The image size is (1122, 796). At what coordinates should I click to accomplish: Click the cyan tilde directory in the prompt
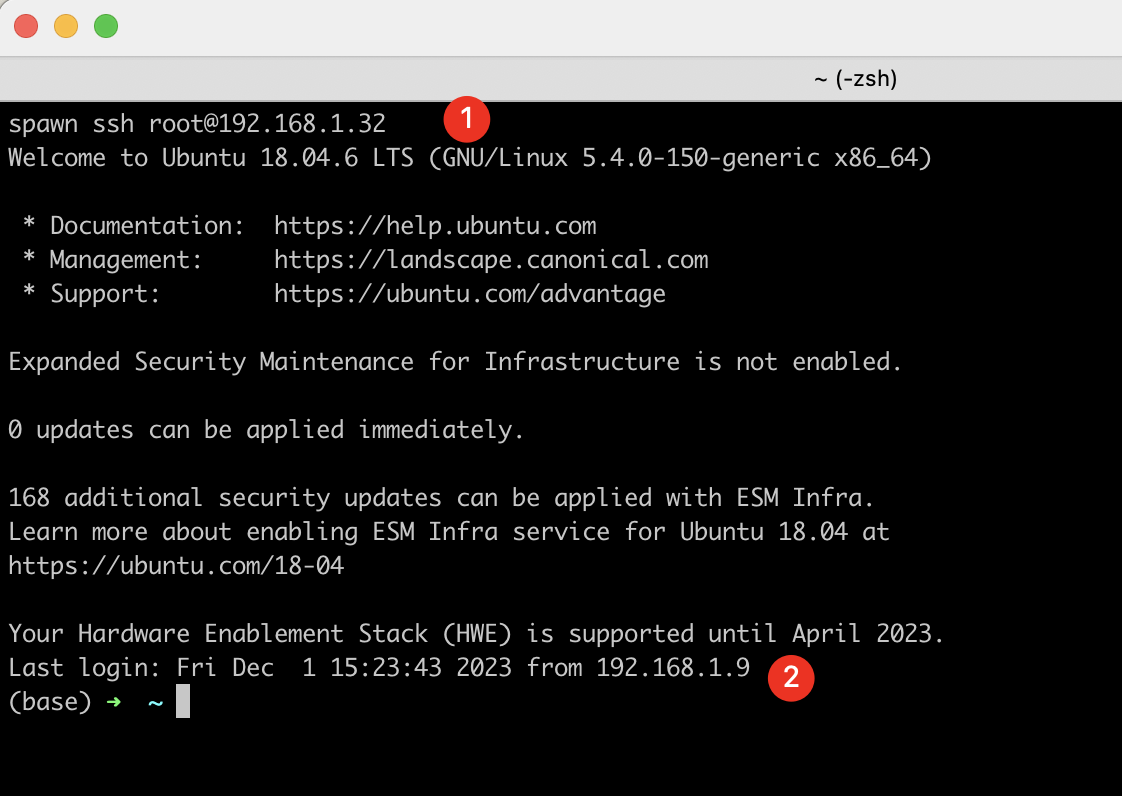(x=155, y=702)
